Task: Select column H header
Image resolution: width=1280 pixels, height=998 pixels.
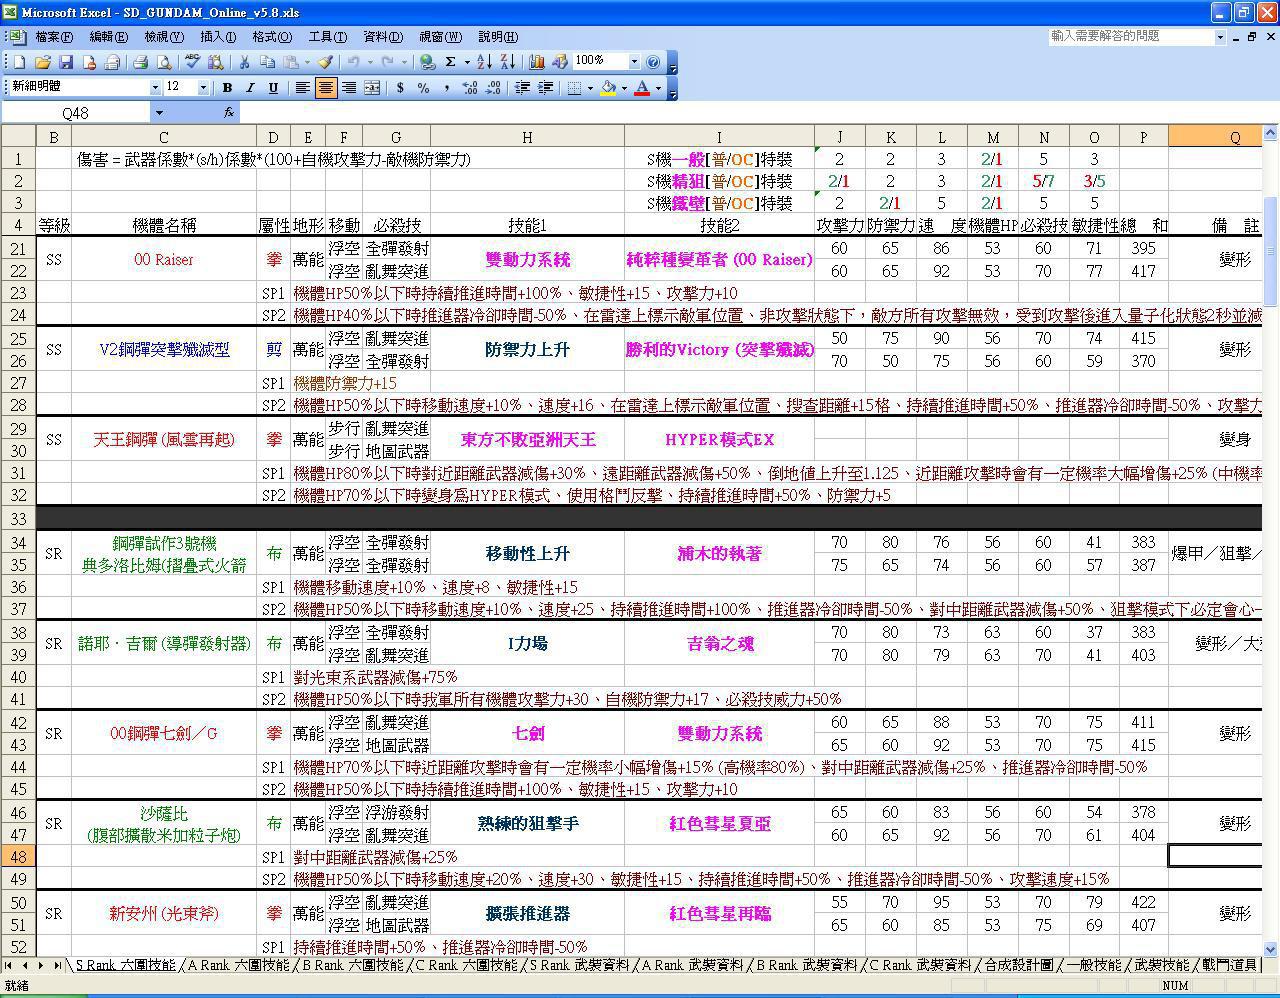Action: tap(527, 137)
